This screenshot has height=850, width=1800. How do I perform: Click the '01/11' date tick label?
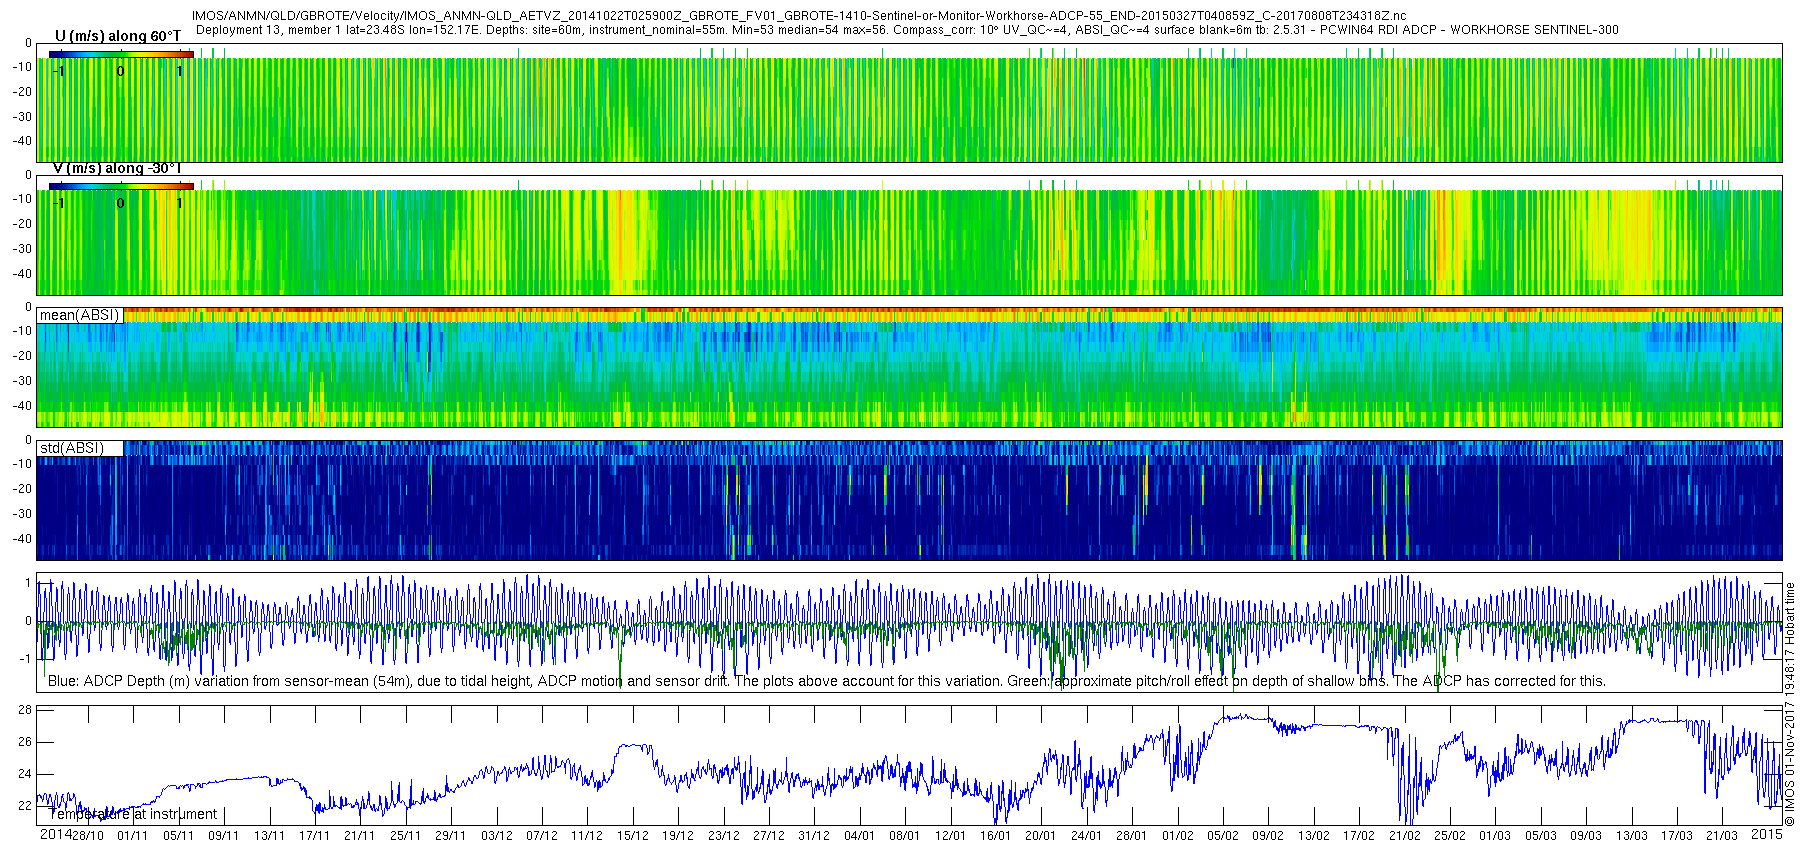133,836
